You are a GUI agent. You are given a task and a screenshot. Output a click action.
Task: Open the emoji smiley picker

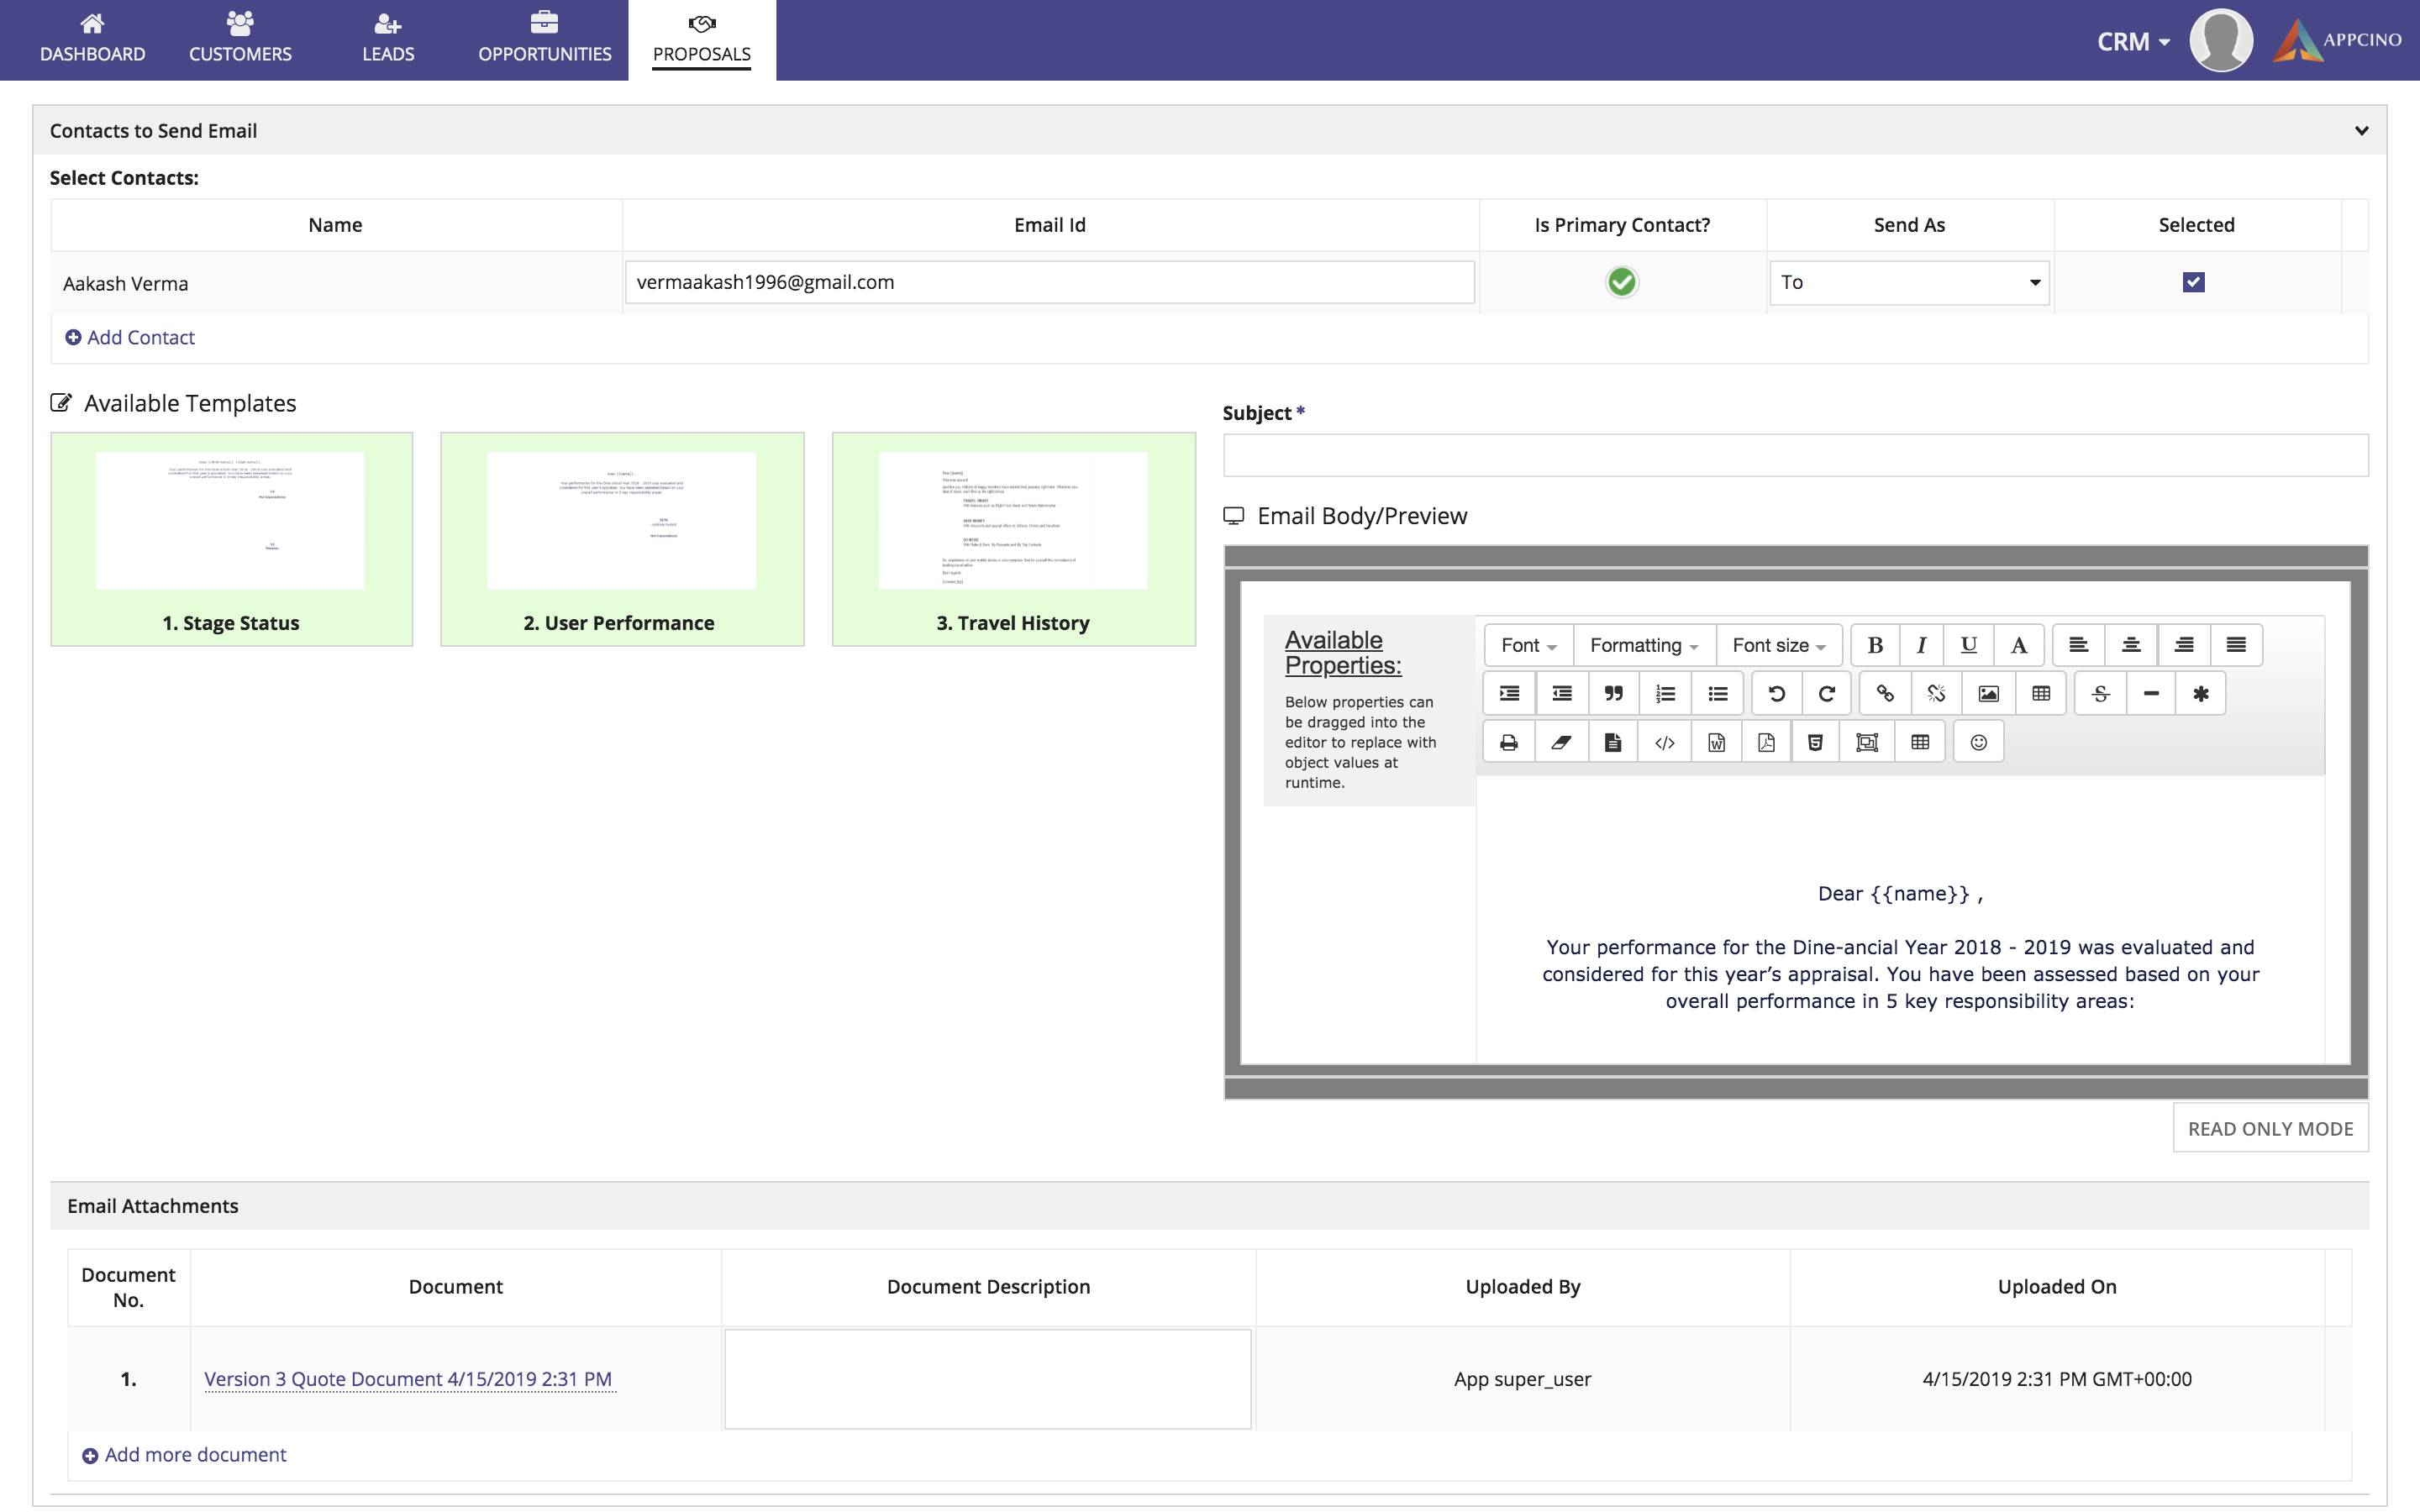coord(1978,742)
